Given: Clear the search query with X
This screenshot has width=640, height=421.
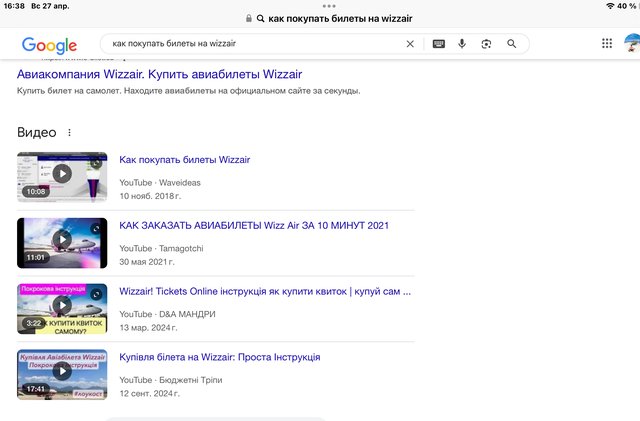Looking at the screenshot, I should coord(410,44).
